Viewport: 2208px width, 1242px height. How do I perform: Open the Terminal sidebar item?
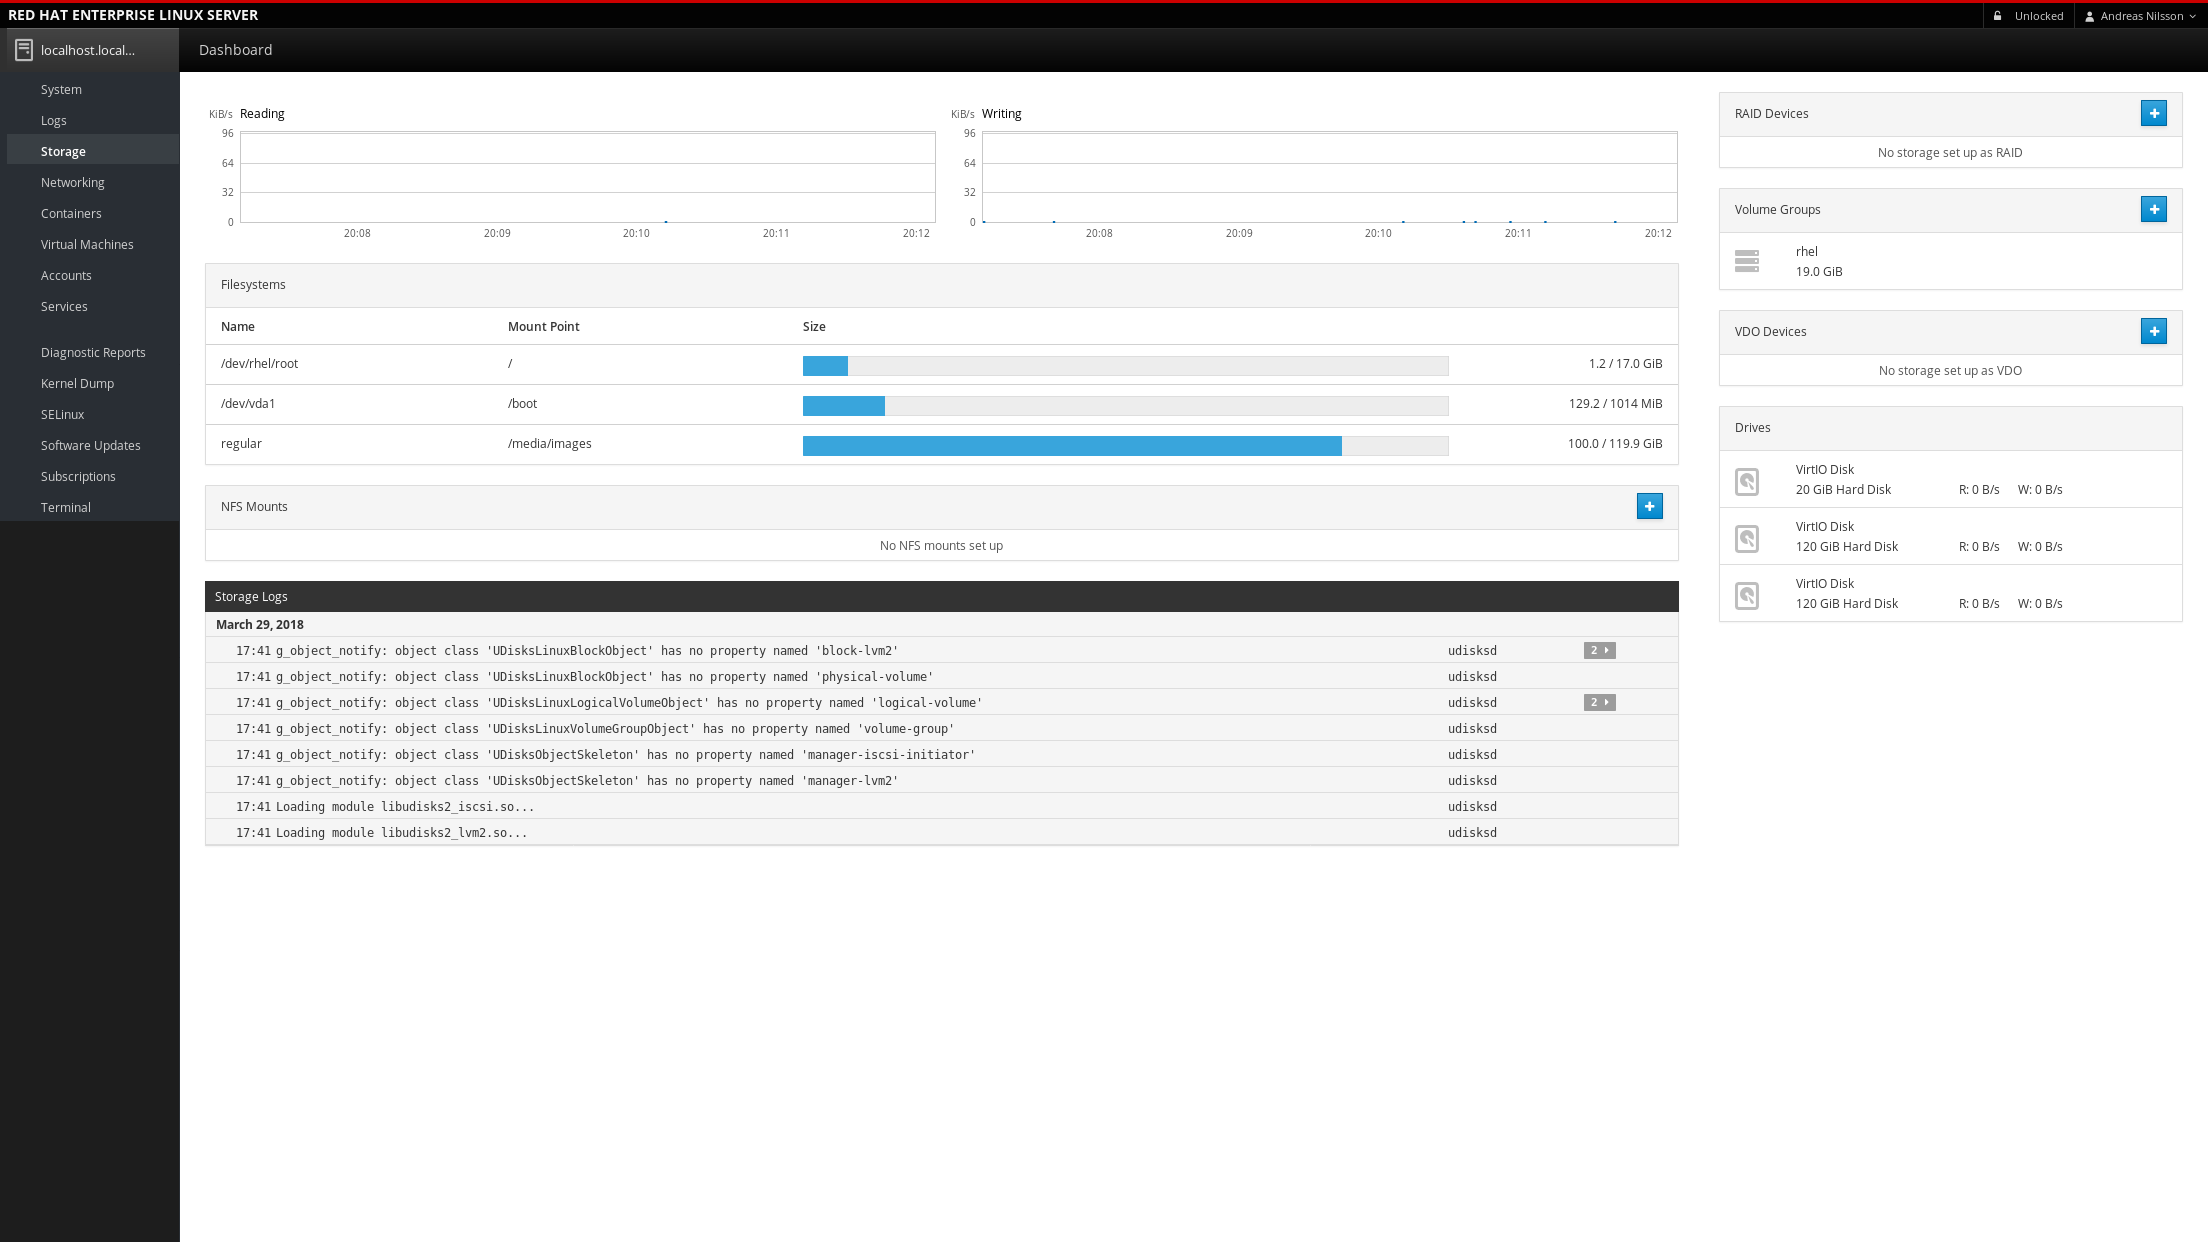coord(65,508)
